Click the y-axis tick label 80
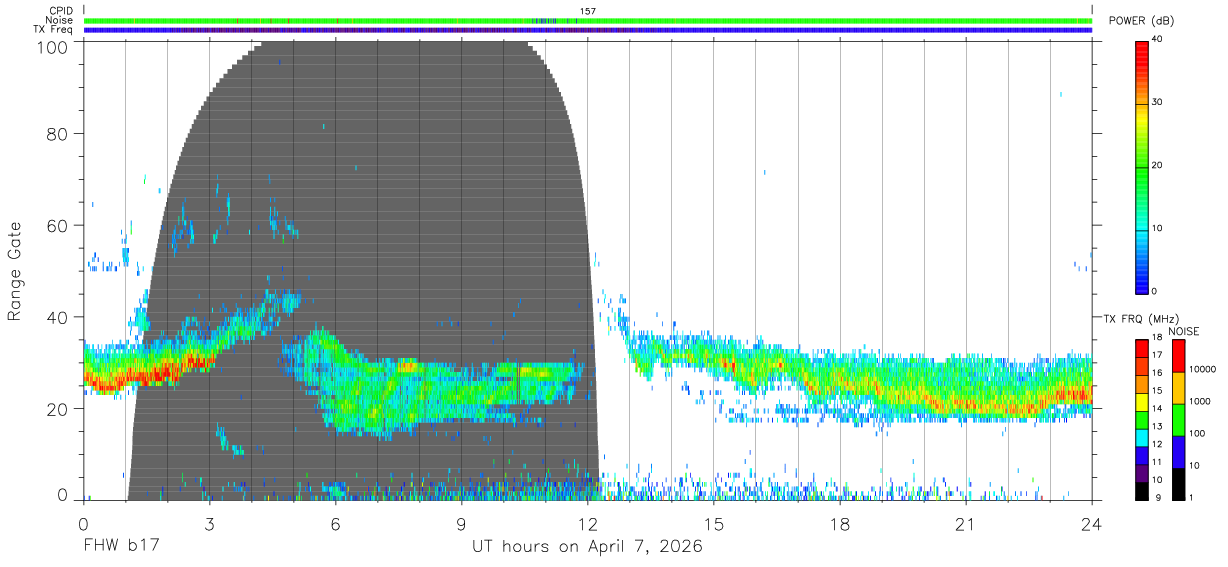The image size is (1228, 567). pyautogui.click(x=57, y=134)
